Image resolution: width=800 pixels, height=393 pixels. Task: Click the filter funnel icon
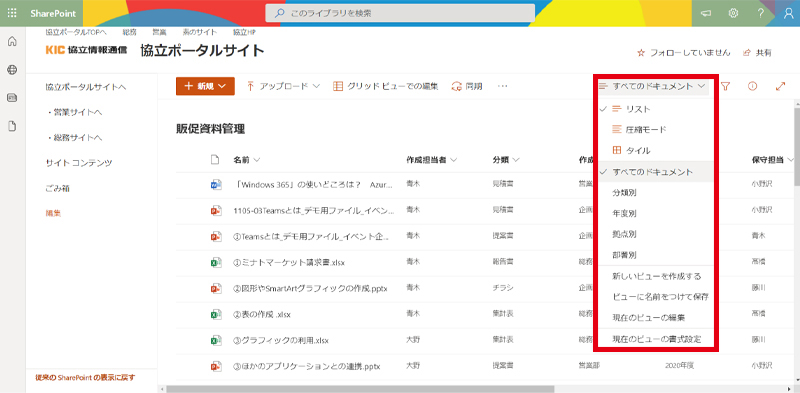(726, 86)
